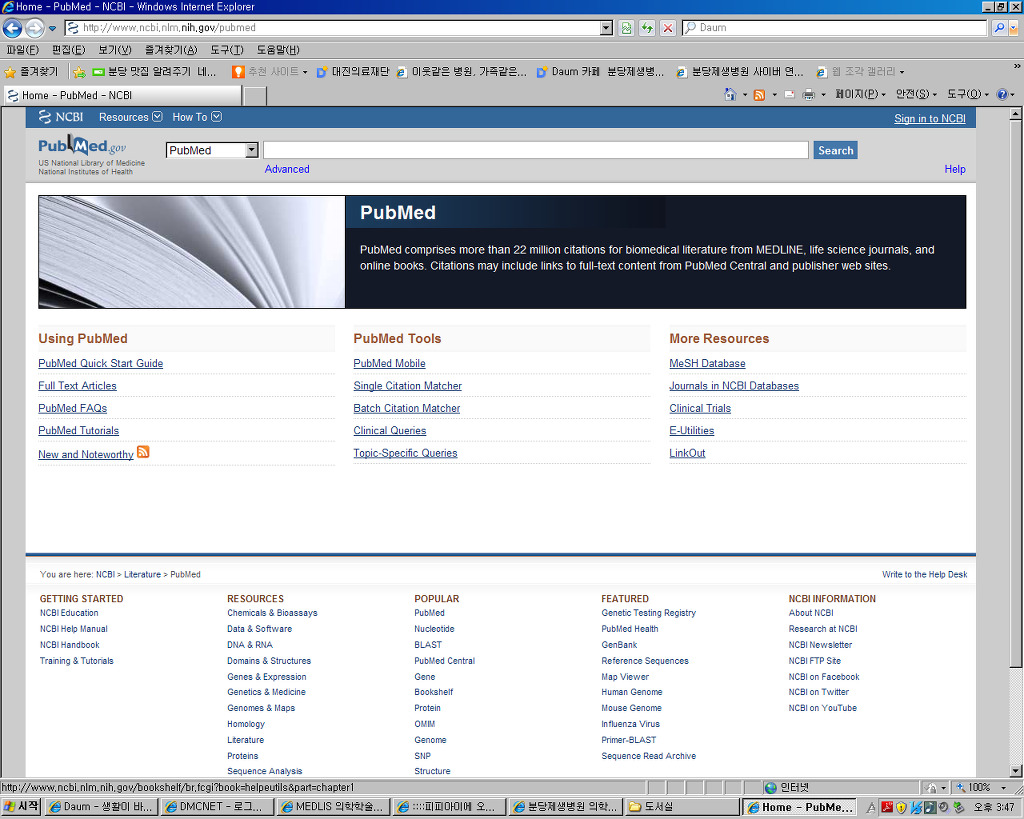The height and width of the screenshot is (819, 1024).
Task: Click the Daum search magnifier button
Action: point(999,27)
